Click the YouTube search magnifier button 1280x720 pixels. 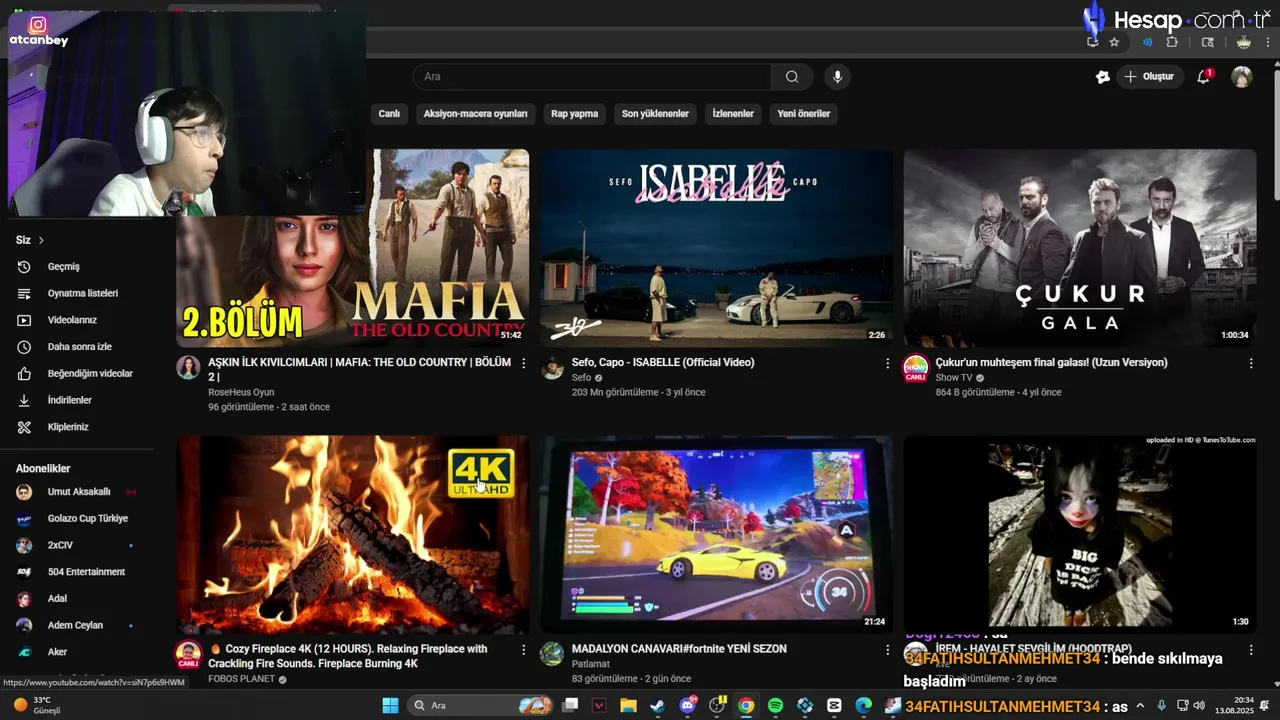pos(792,77)
